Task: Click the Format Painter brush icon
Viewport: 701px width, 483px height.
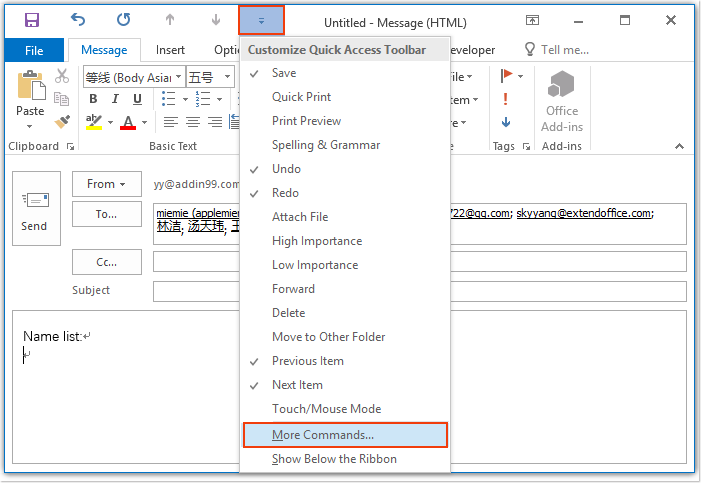Action: (62, 122)
